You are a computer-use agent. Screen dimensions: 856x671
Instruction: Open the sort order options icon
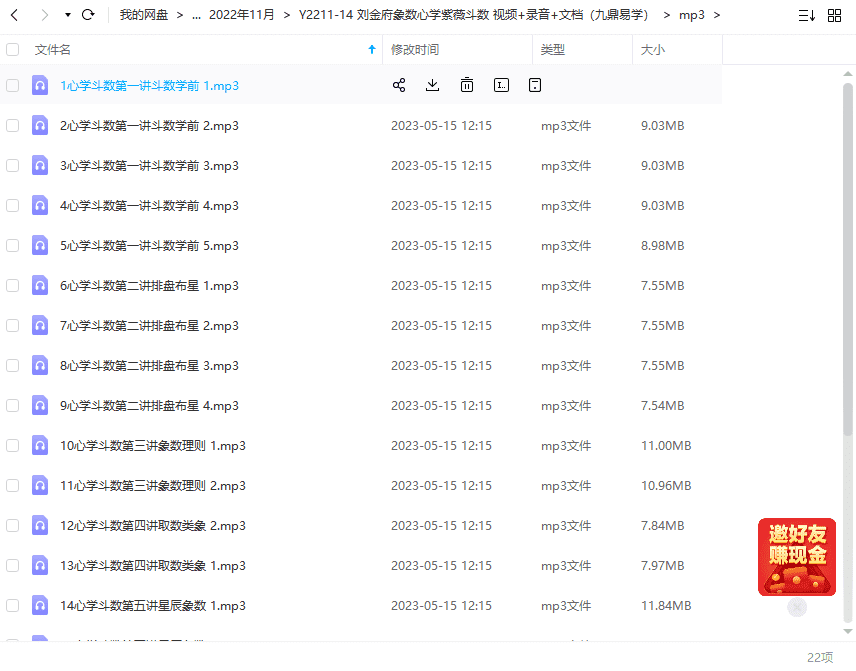point(806,15)
